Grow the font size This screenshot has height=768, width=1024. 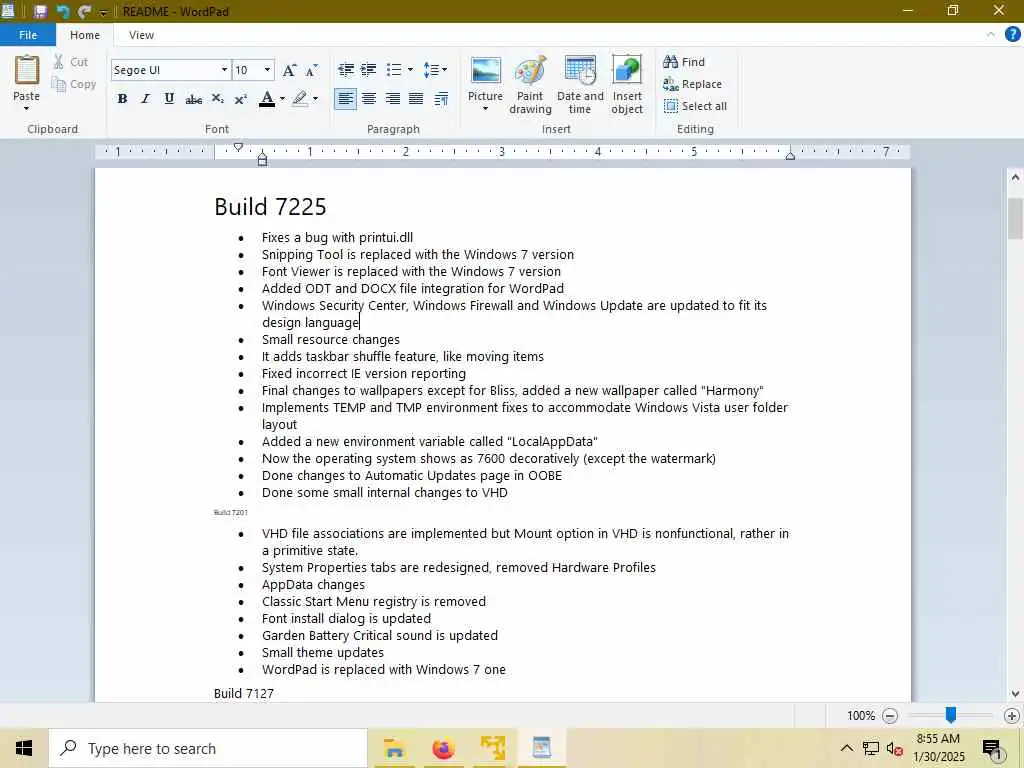click(x=289, y=70)
